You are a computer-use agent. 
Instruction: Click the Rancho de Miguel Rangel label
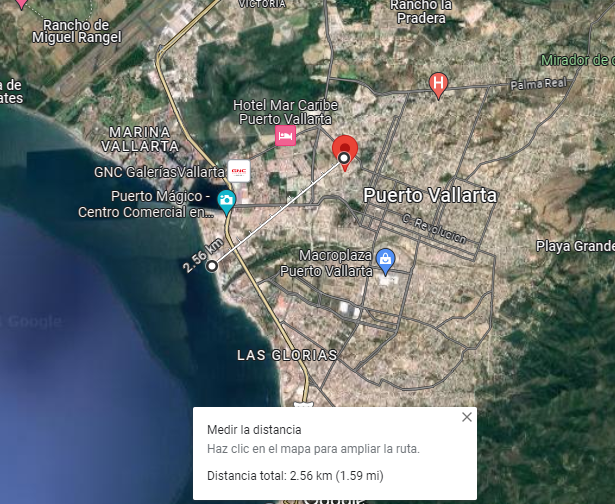coord(77,31)
